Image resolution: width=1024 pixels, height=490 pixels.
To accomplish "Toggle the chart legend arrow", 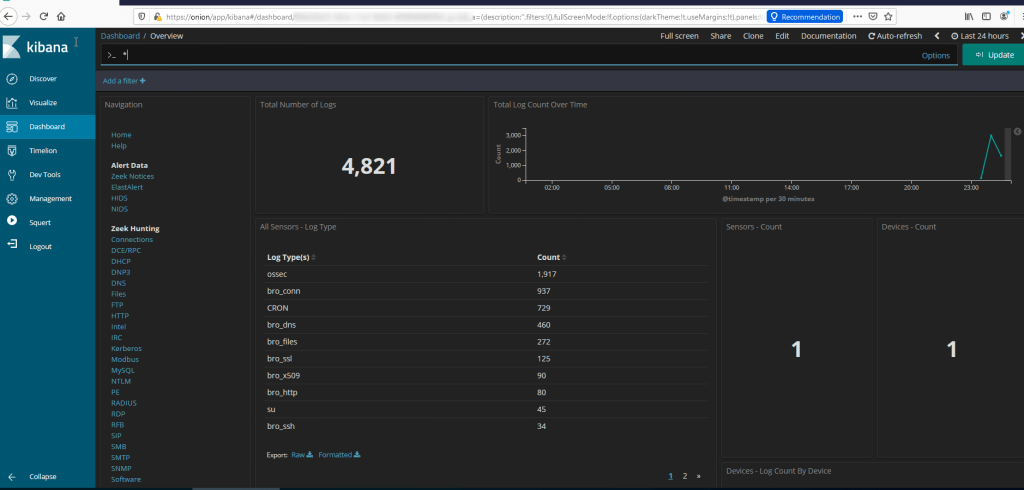I will point(1016,132).
